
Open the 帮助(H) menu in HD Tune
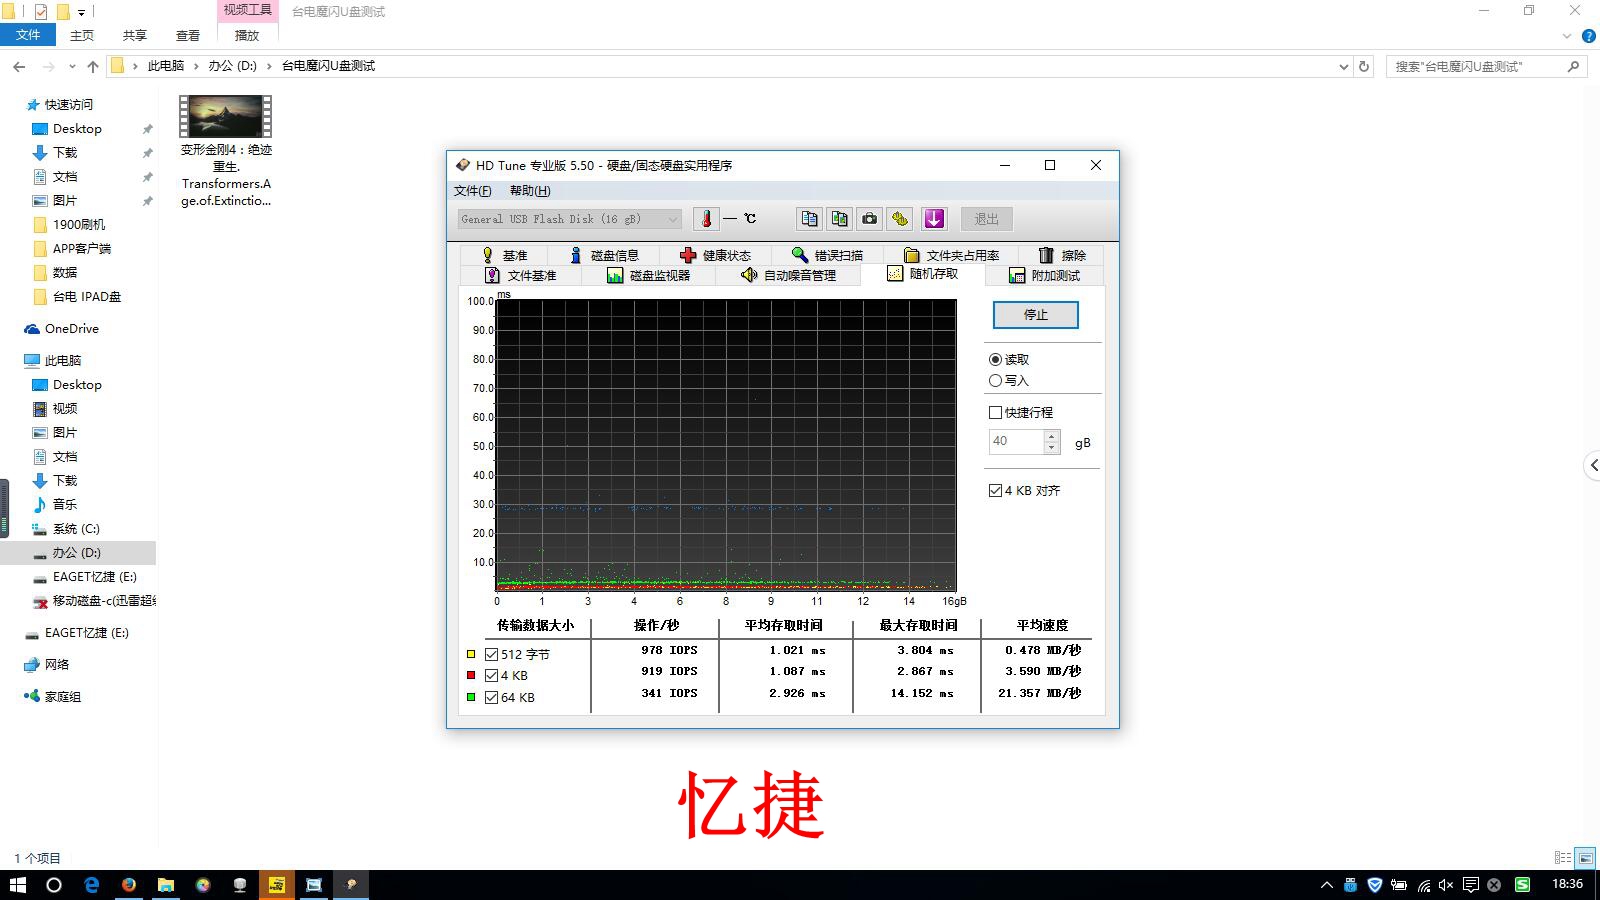[x=530, y=191]
